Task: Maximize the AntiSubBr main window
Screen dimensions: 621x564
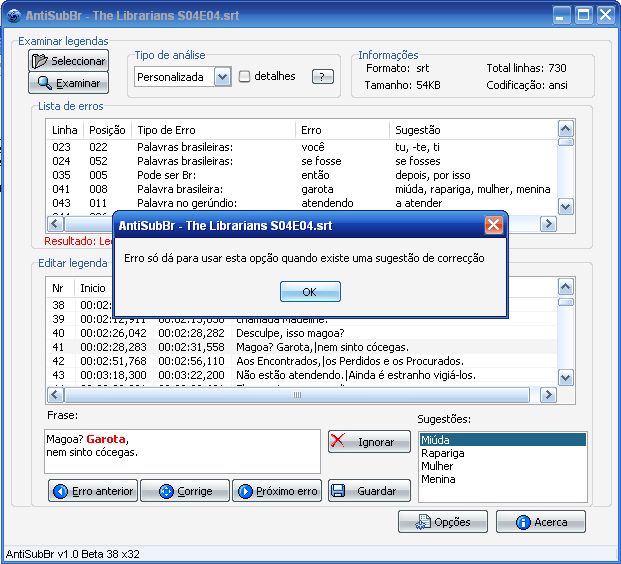Action: pos(584,15)
